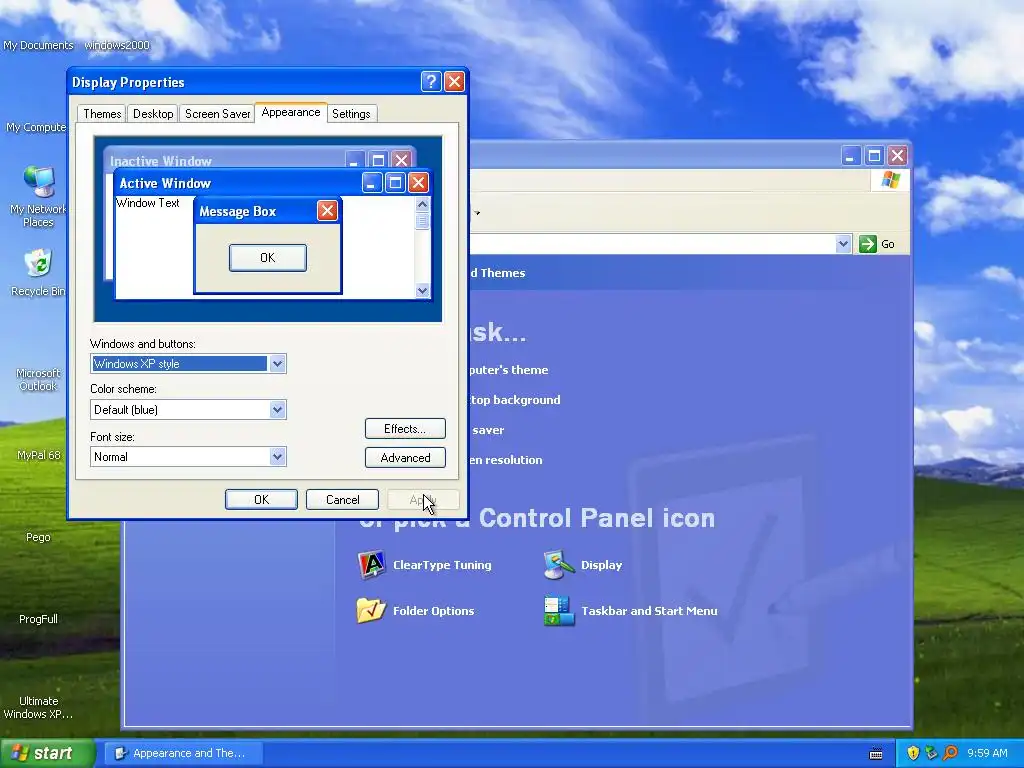The height and width of the screenshot is (768, 1024).
Task: Click the help question mark in Display Properties
Action: pos(431,82)
